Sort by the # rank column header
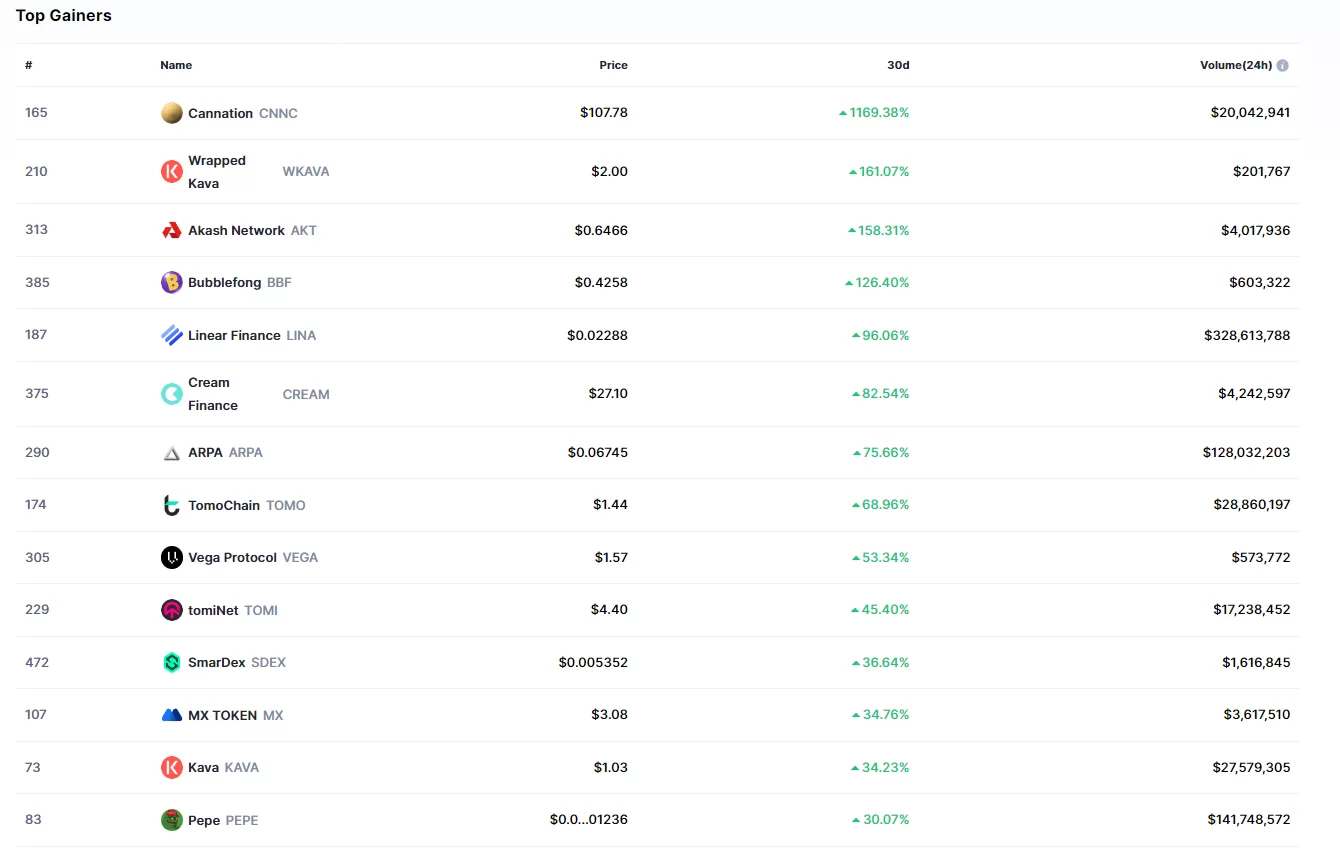Screen dimensions: 1340x855 29,65
